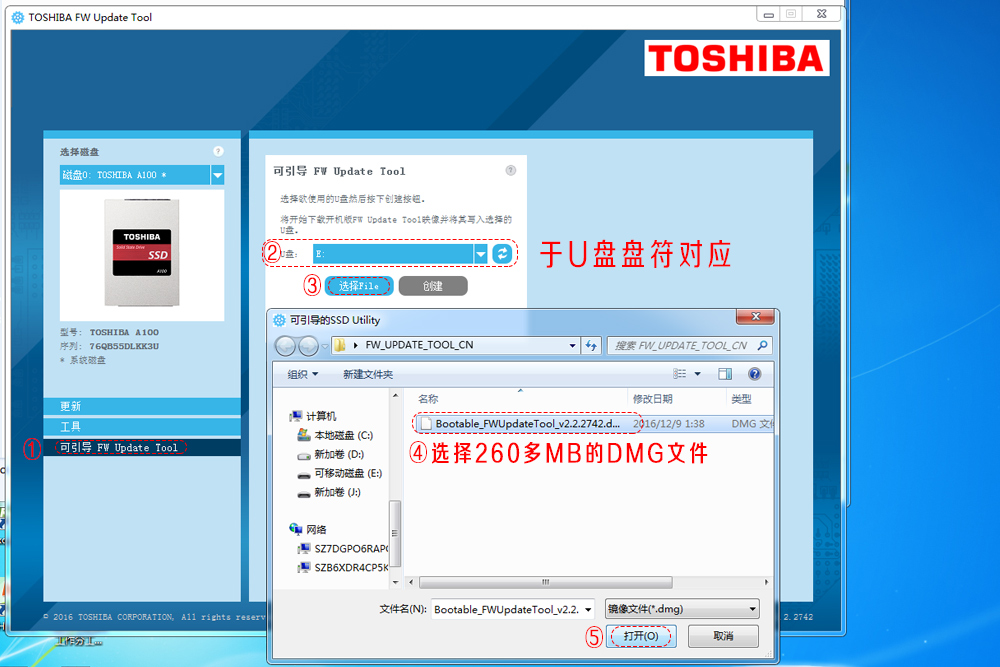
Task: Open the address bar path history dropdown
Action: click(572, 346)
